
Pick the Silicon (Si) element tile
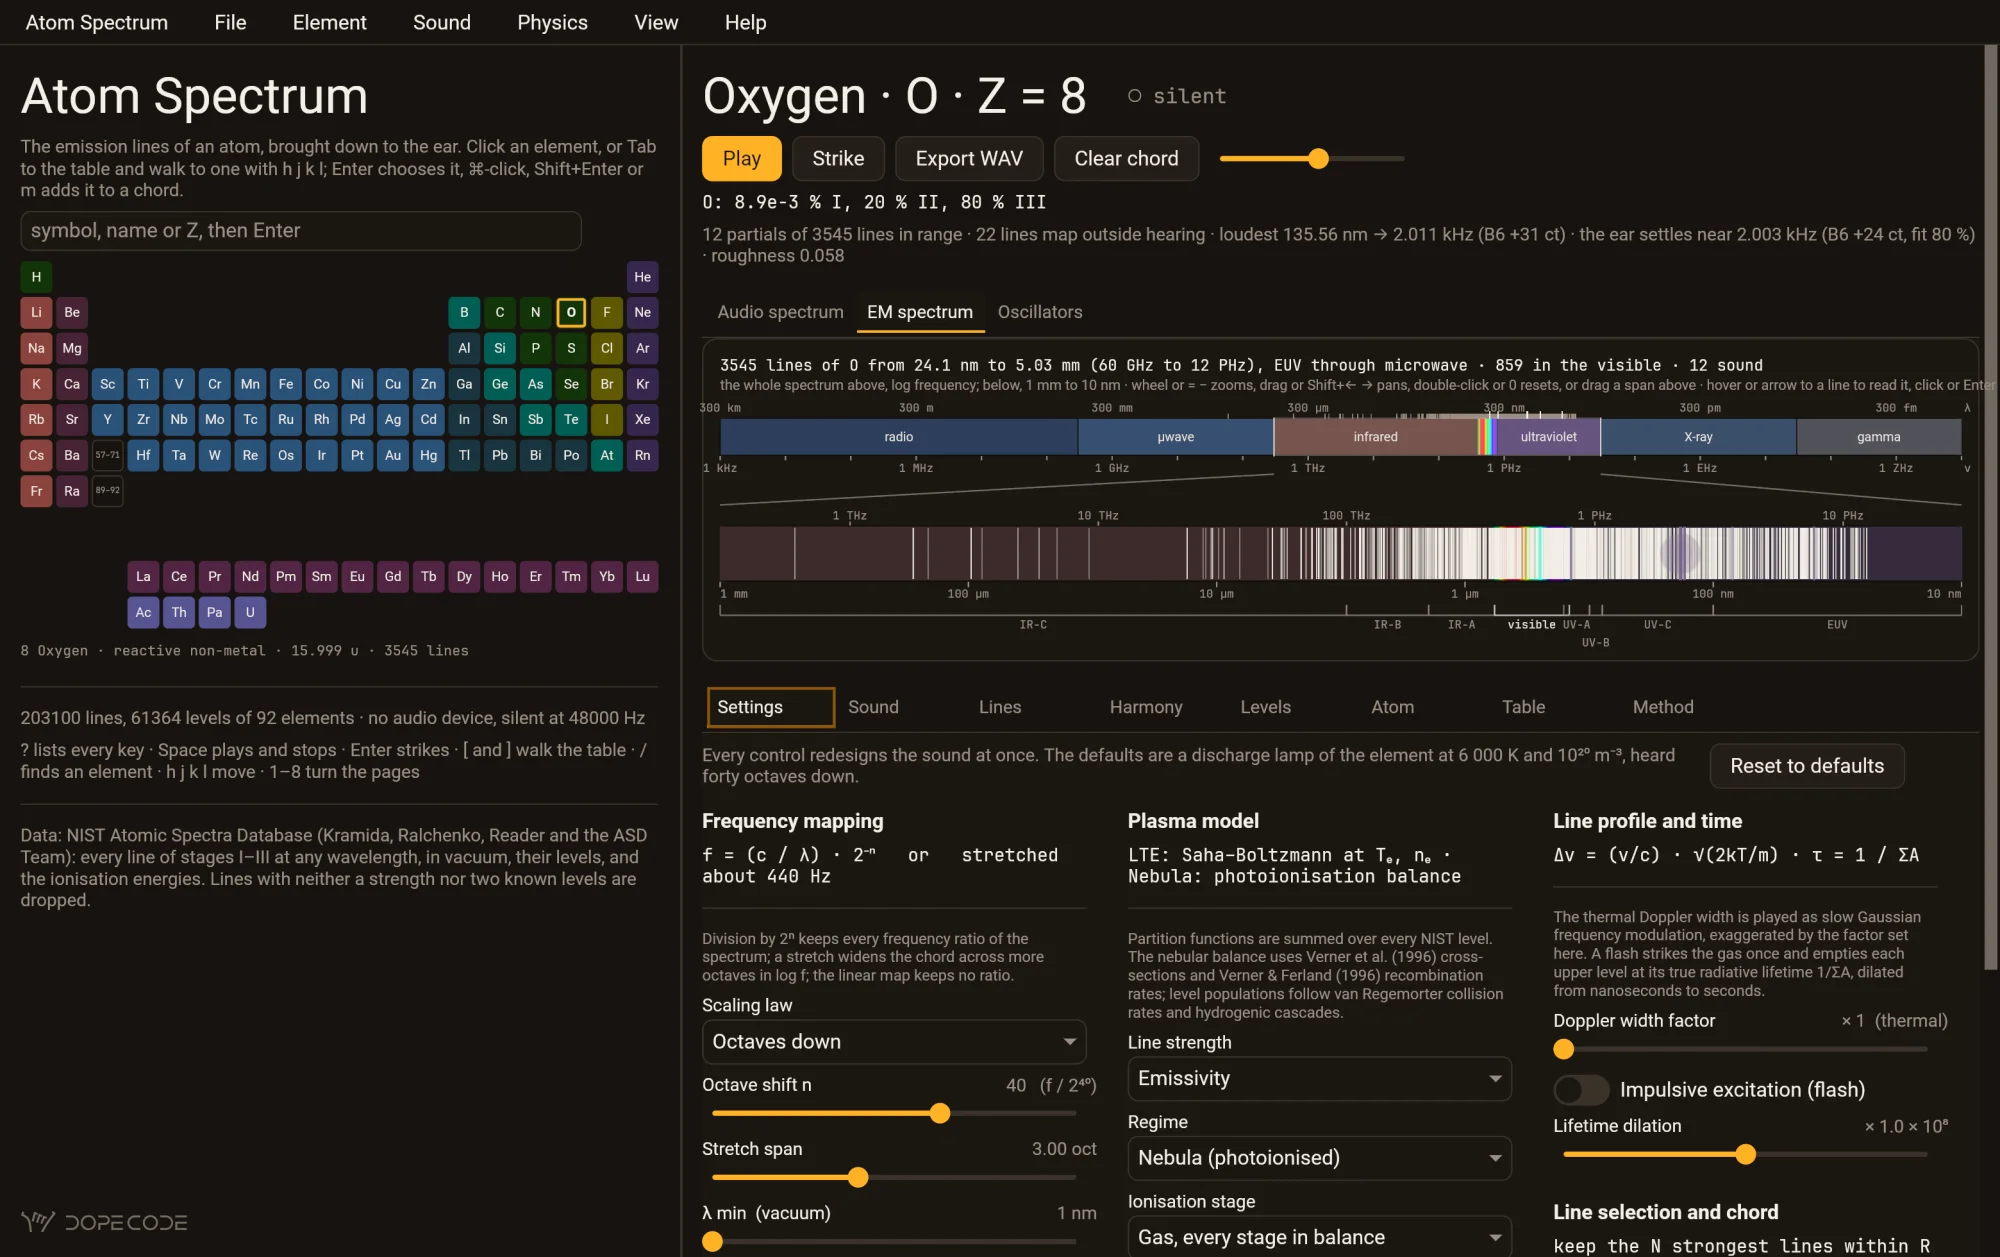pyautogui.click(x=499, y=348)
